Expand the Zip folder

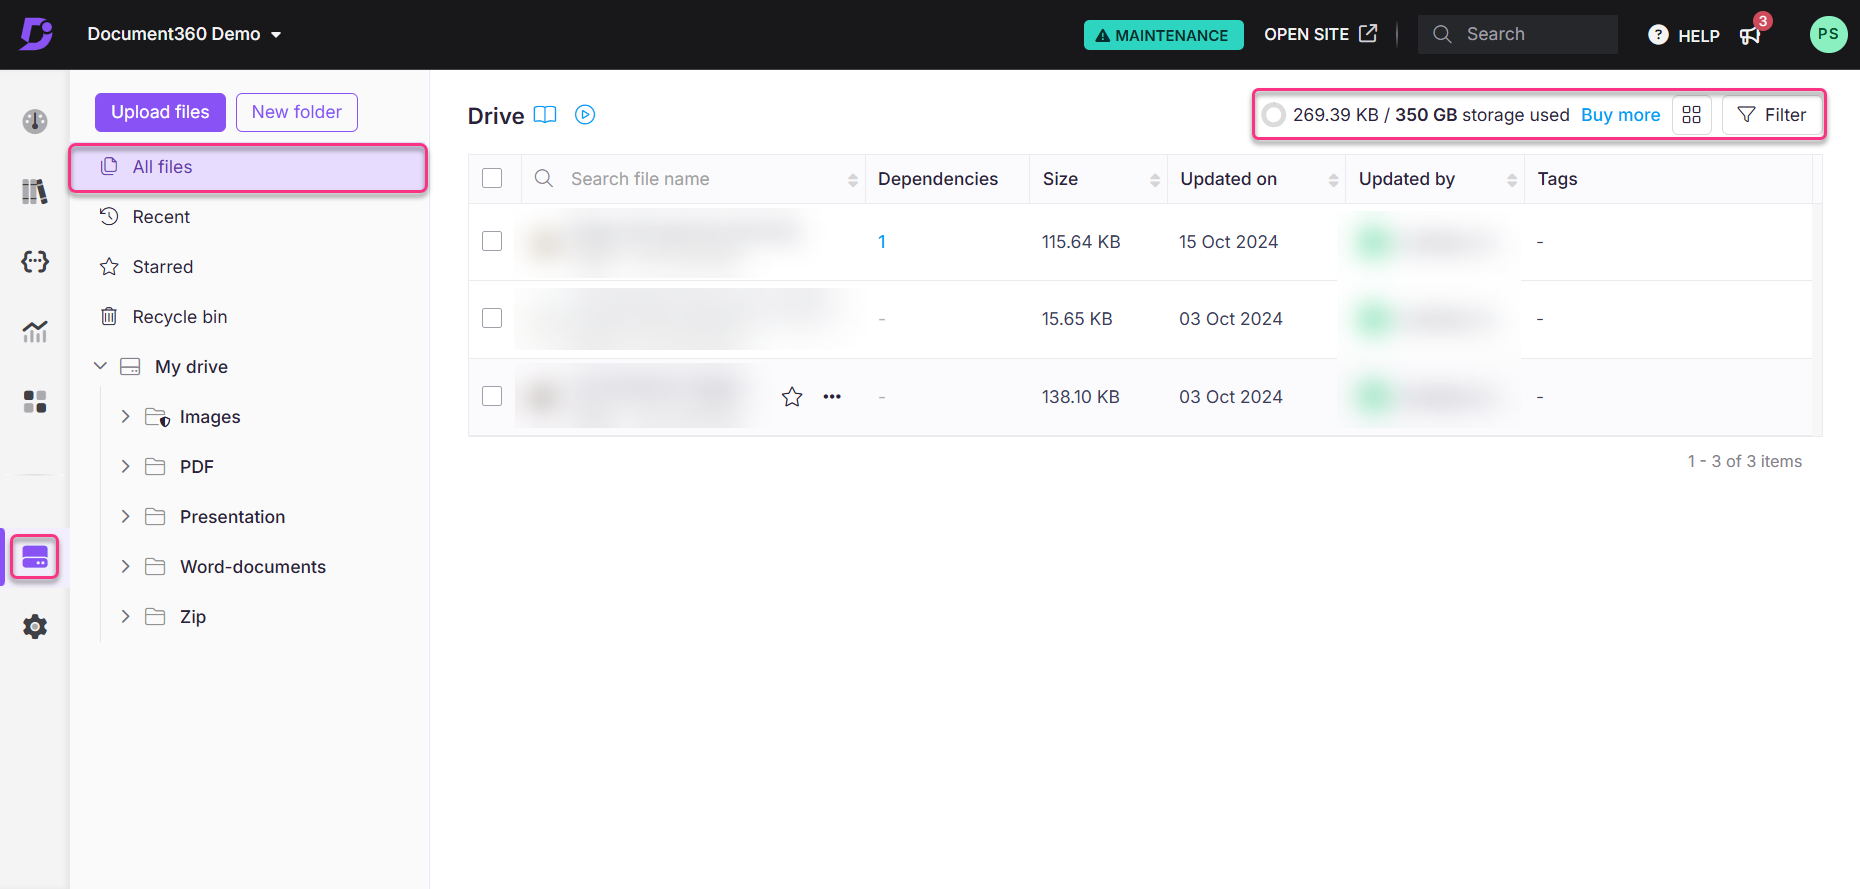pyautogui.click(x=125, y=616)
